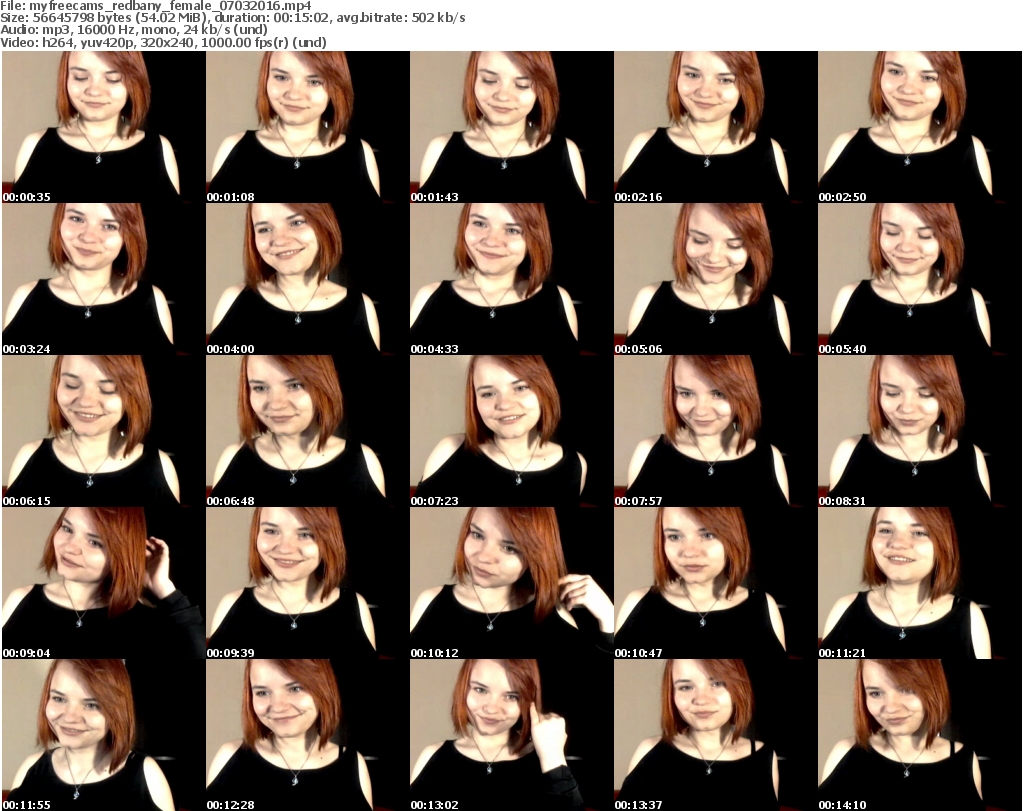Click the 00:12:28 timestamp label
This screenshot has height=811, width=1024.
pyautogui.click(x=230, y=804)
